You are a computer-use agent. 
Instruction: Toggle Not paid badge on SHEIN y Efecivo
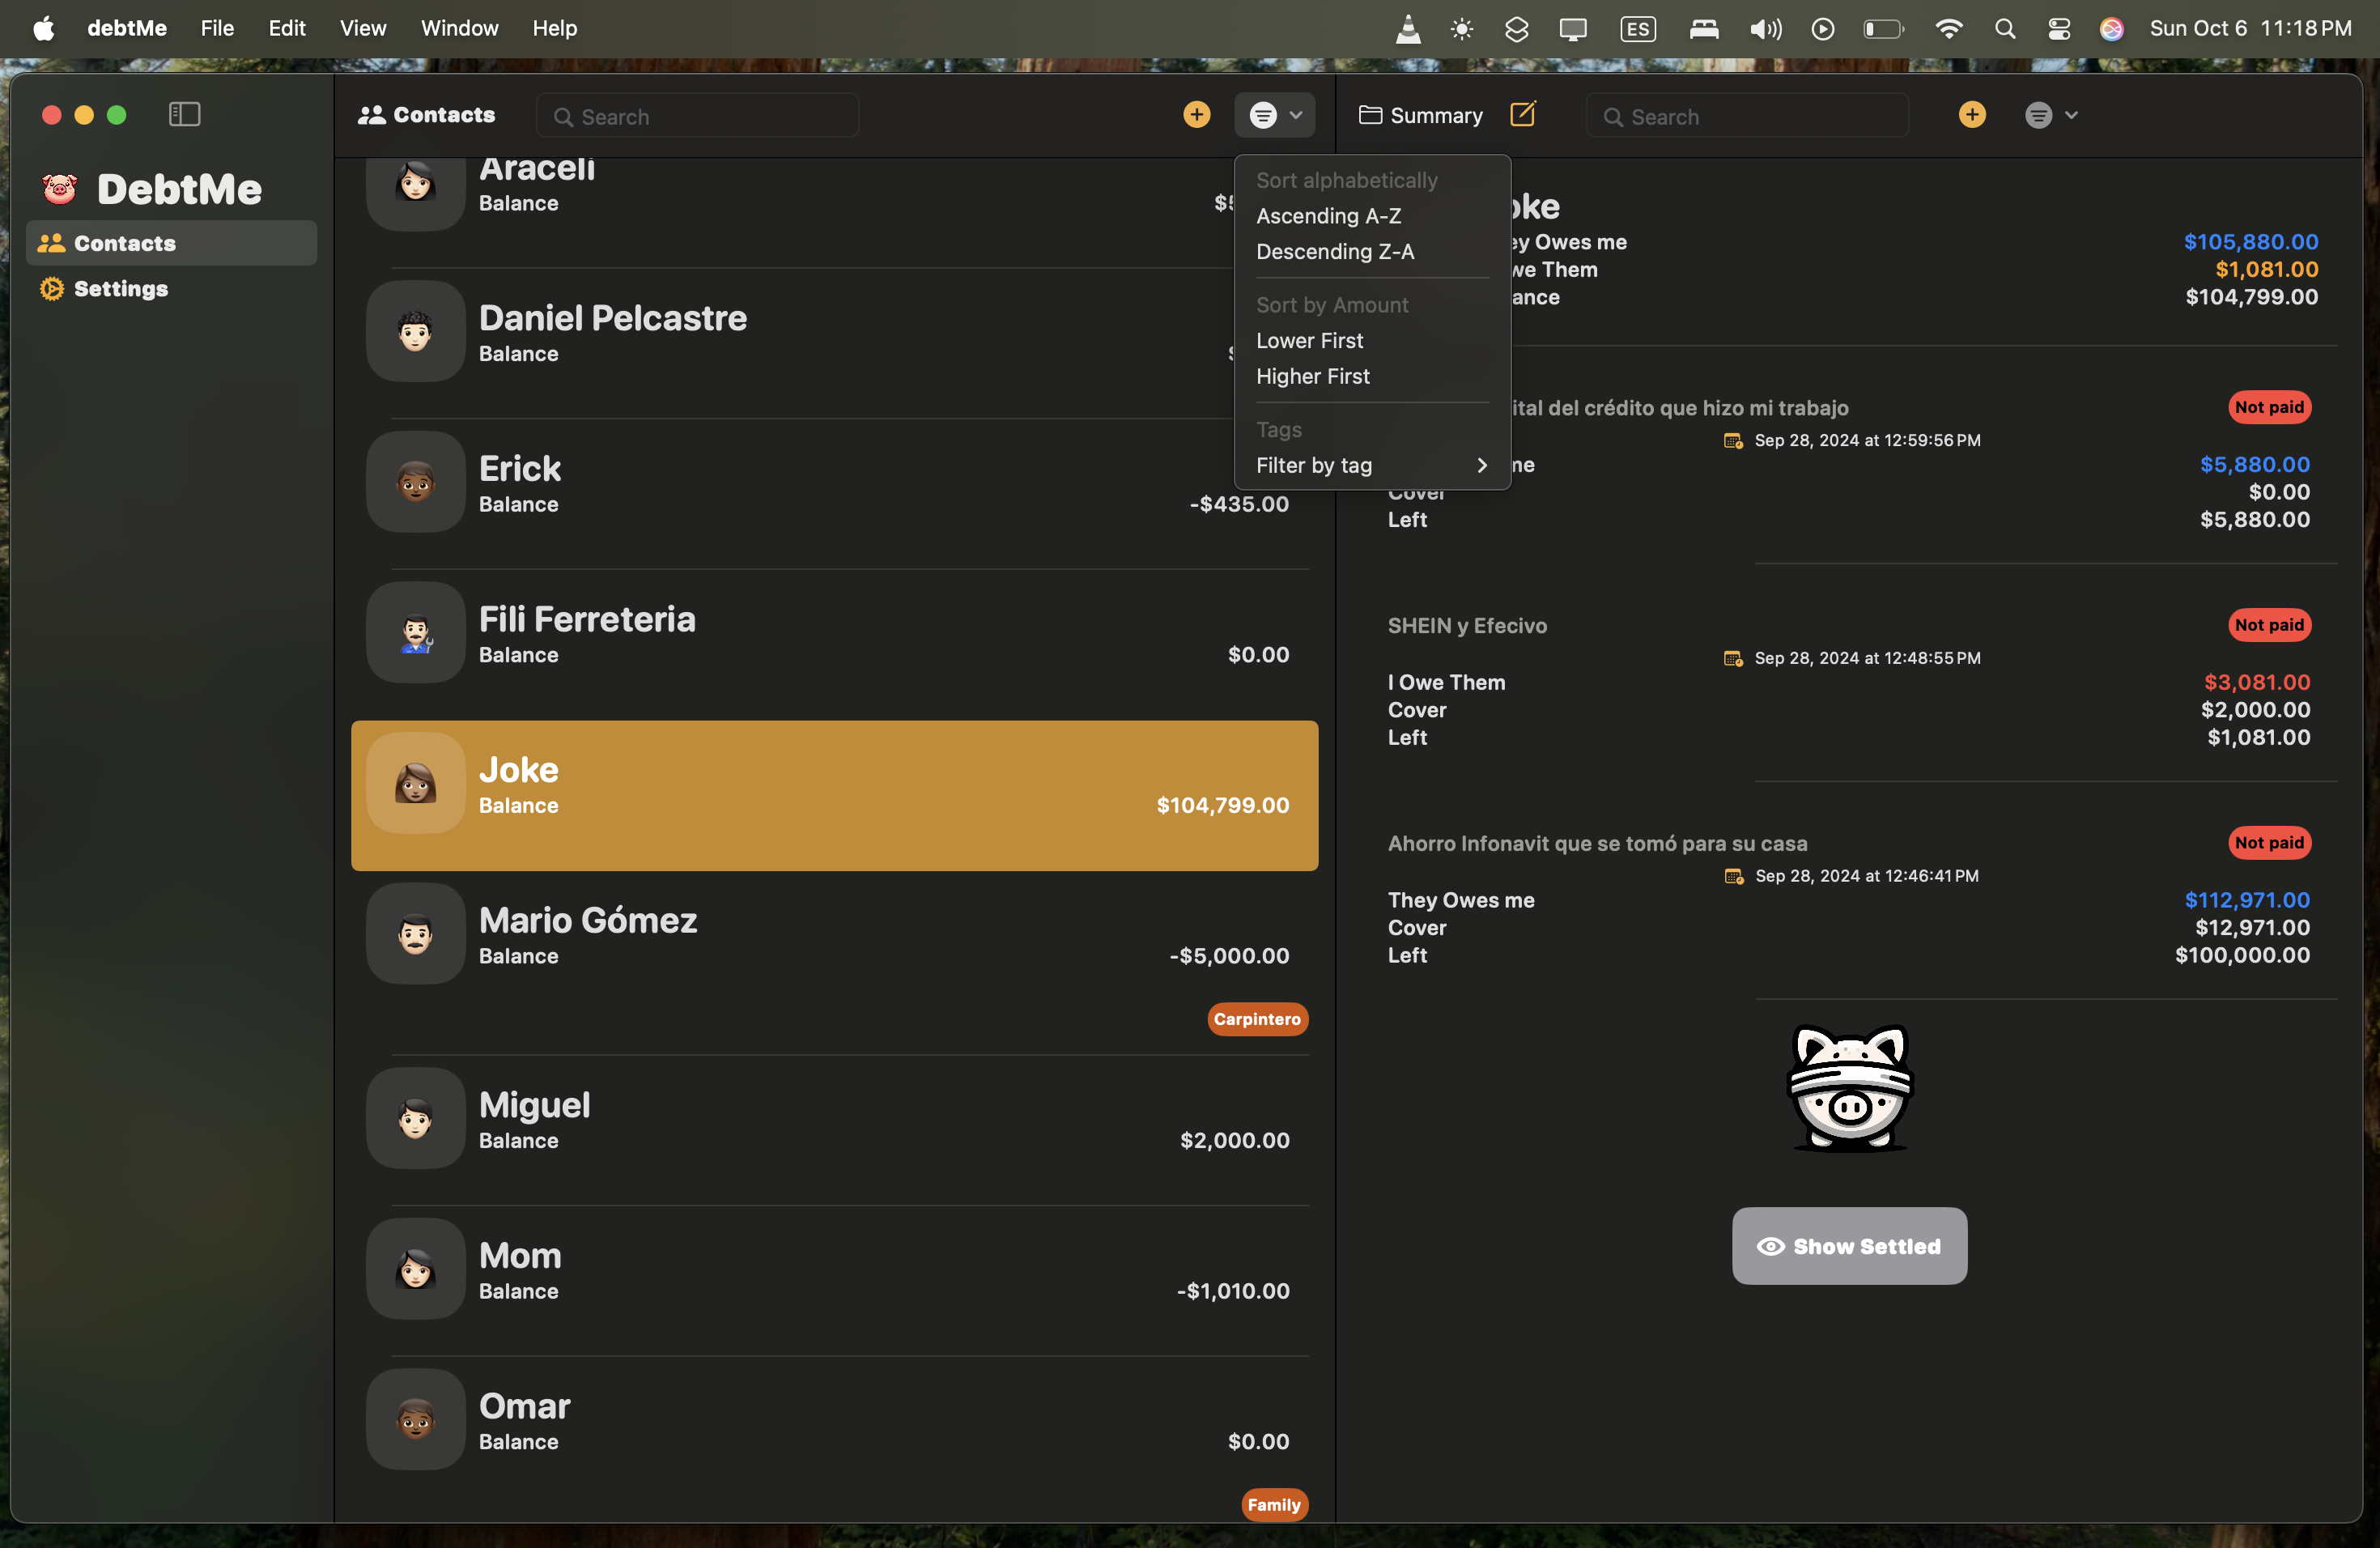click(2268, 624)
